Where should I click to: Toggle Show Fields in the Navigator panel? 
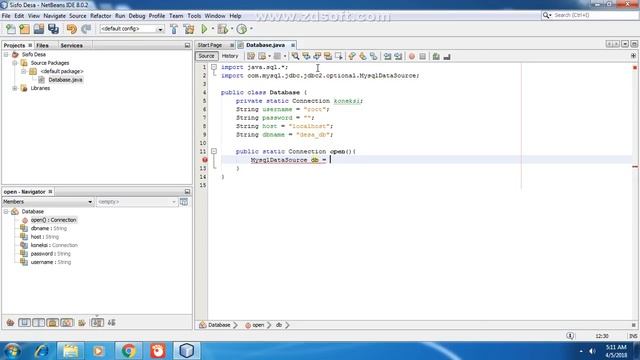pyautogui.click(x=24, y=323)
